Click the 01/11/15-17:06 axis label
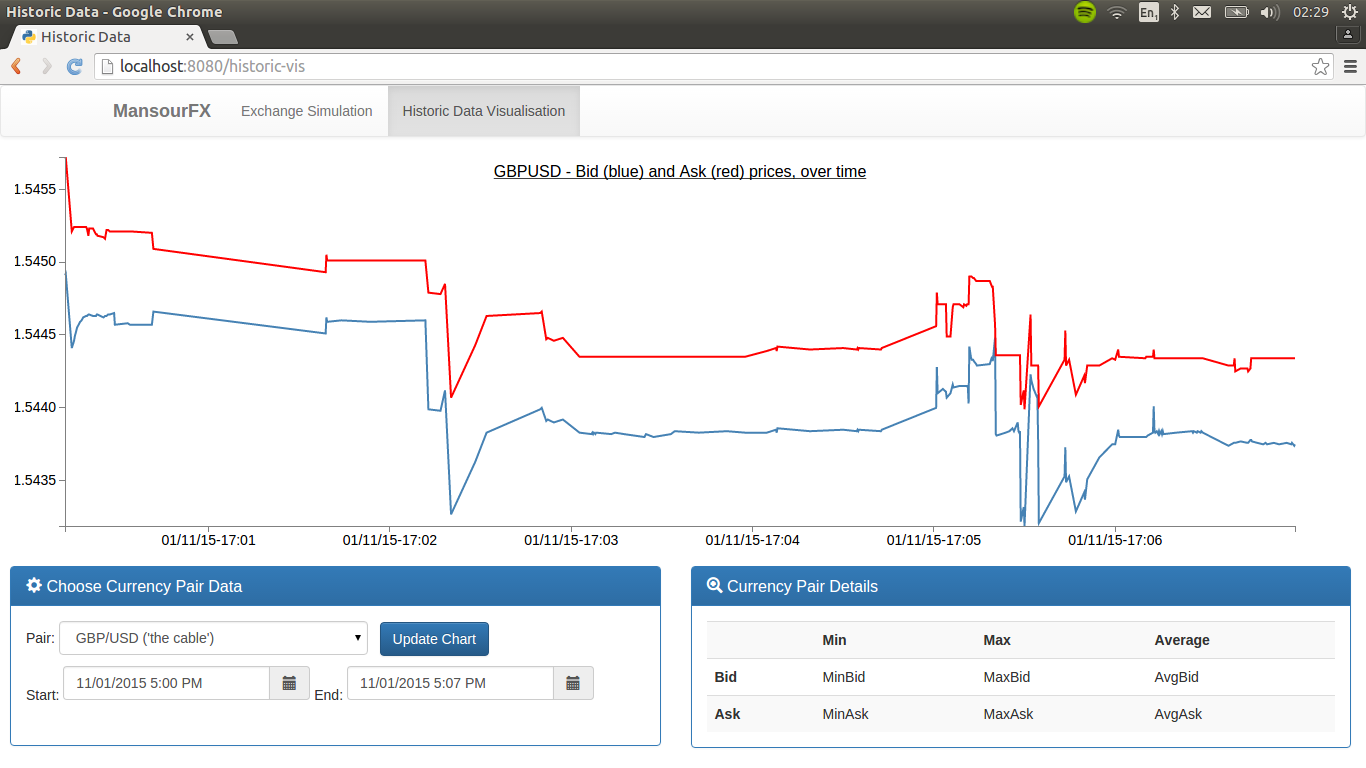 1115,540
